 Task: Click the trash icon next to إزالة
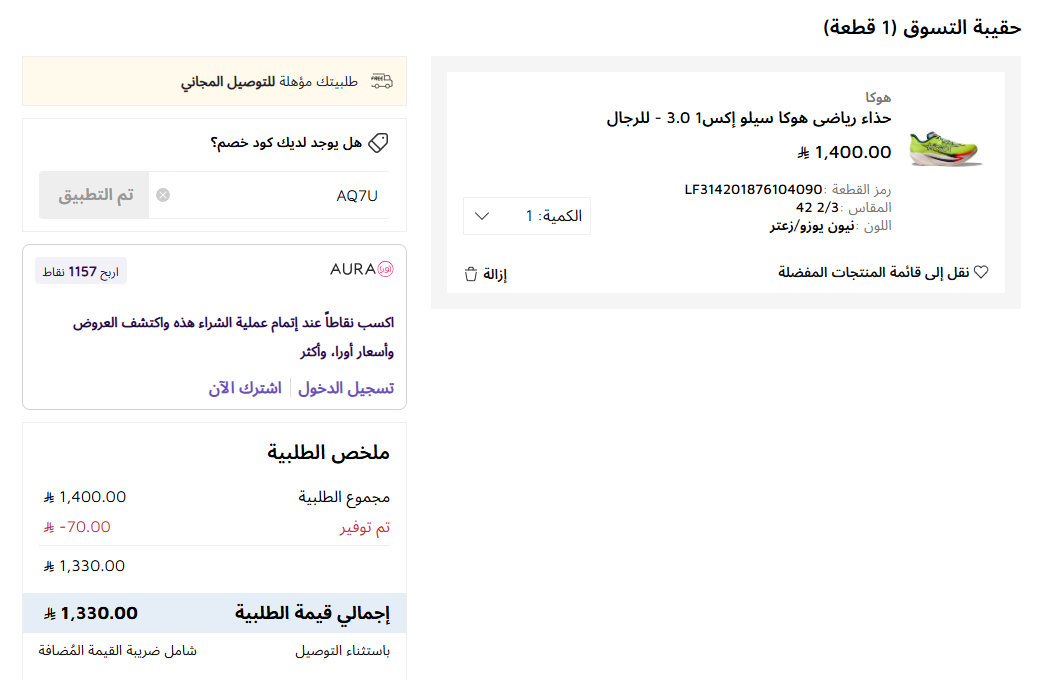[x=470, y=272]
